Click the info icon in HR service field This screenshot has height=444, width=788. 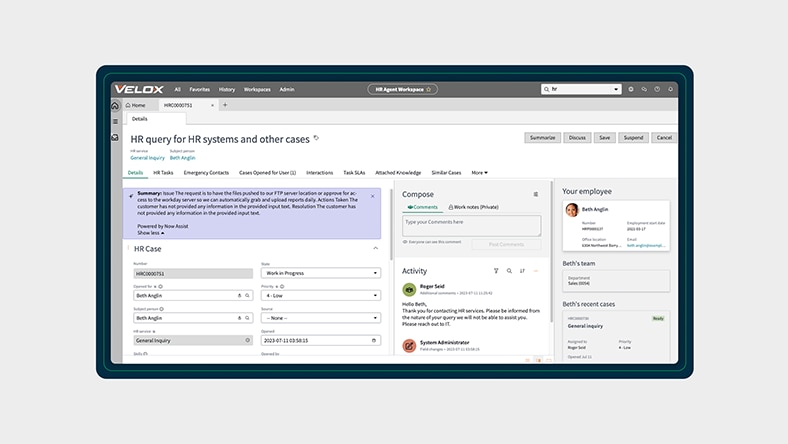click(x=247, y=340)
